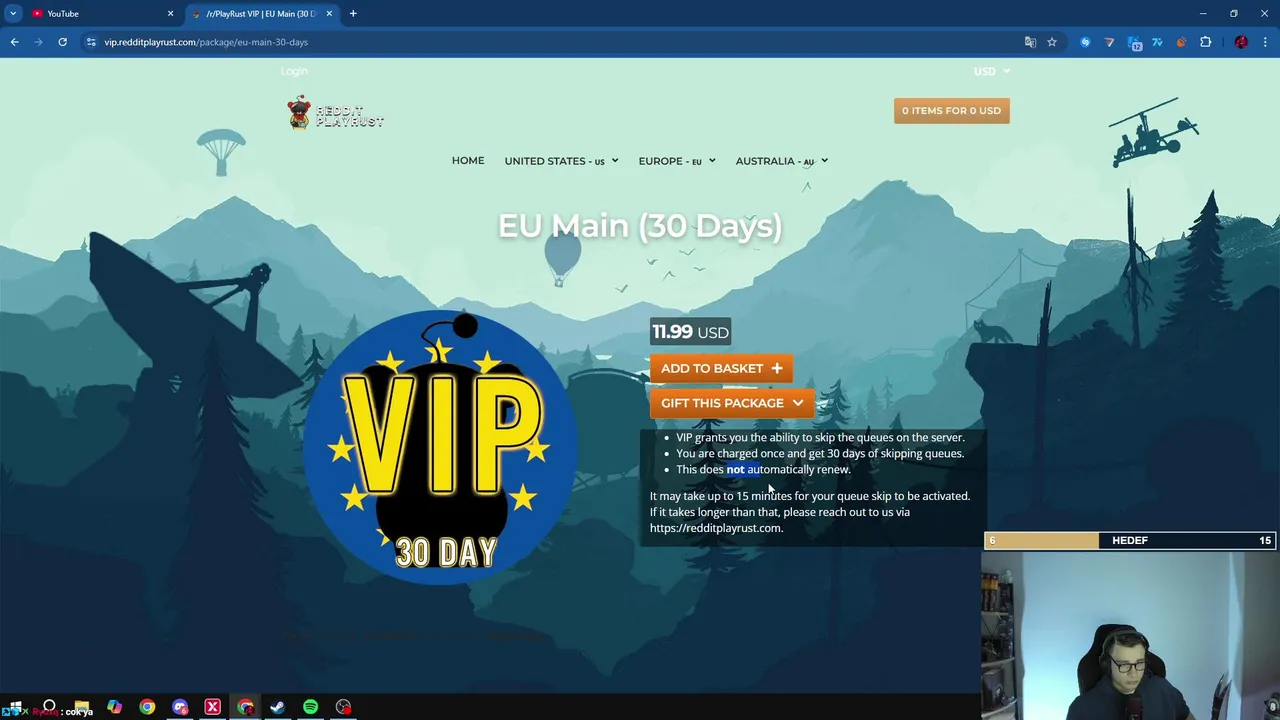1280x720 pixels.
Task: Click the HEDEF goal progress bar
Action: click(x=1130, y=540)
